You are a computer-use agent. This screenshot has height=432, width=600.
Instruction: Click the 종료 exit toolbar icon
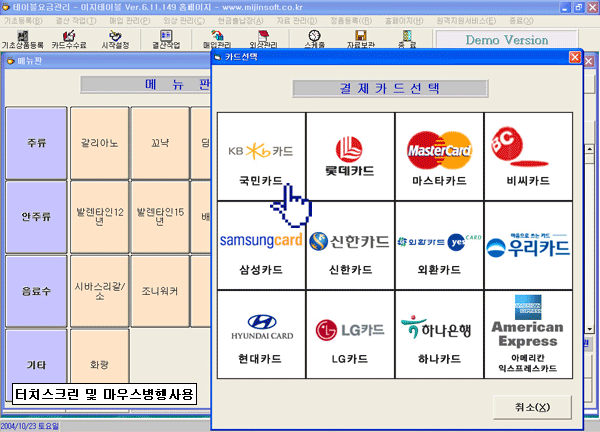[407, 39]
